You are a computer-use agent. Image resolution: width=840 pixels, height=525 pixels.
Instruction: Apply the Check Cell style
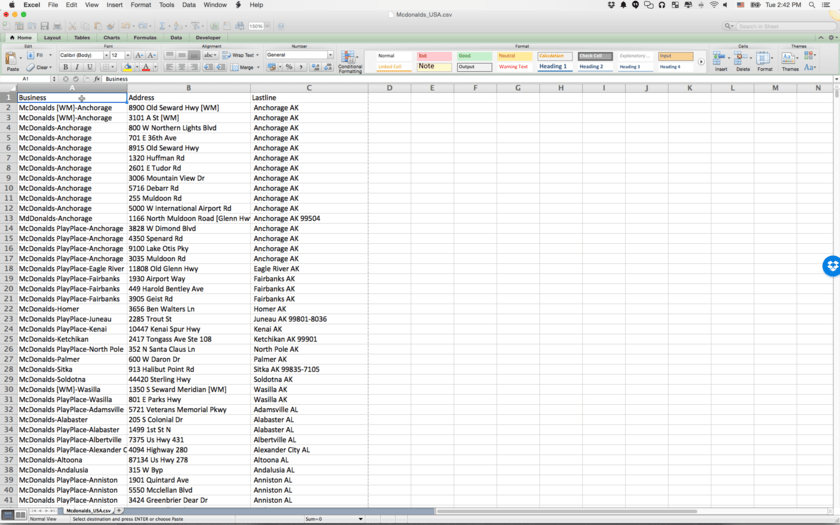click(x=595, y=56)
